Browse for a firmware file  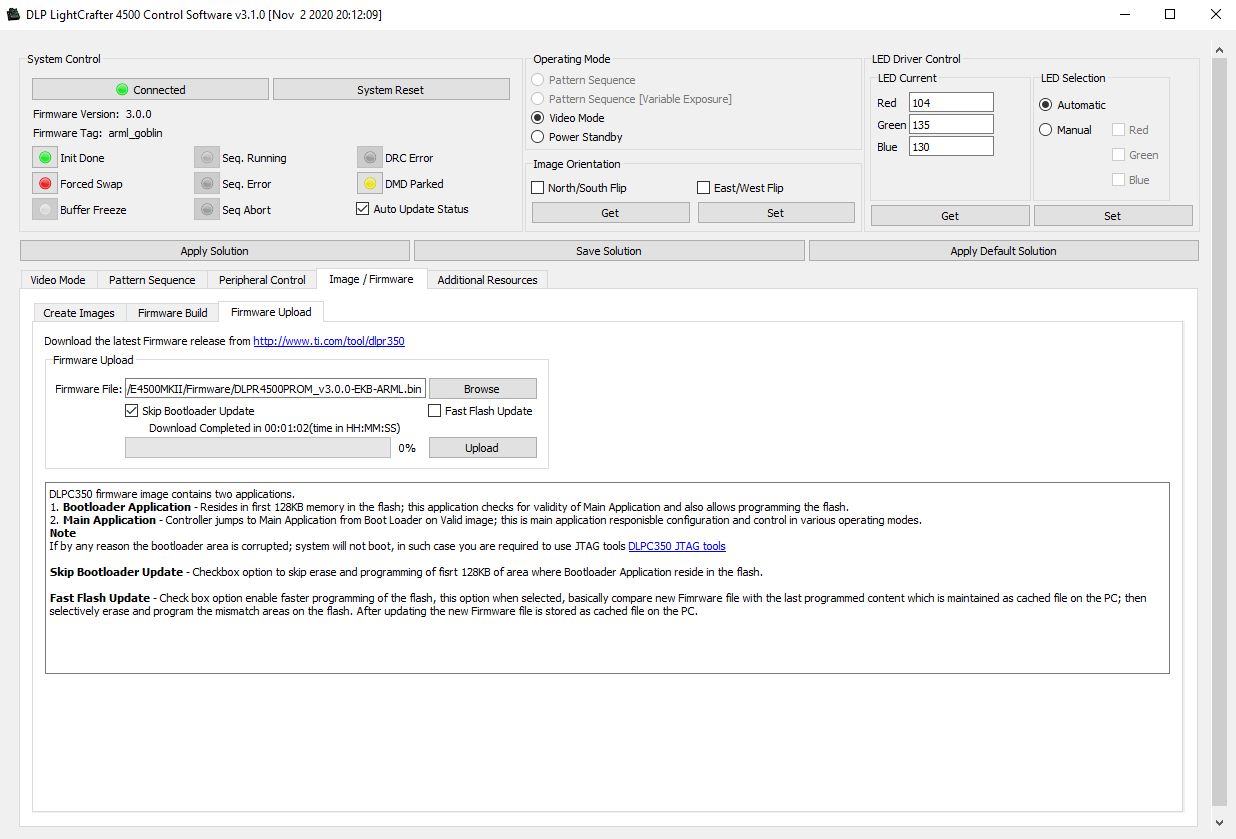click(x=482, y=389)
